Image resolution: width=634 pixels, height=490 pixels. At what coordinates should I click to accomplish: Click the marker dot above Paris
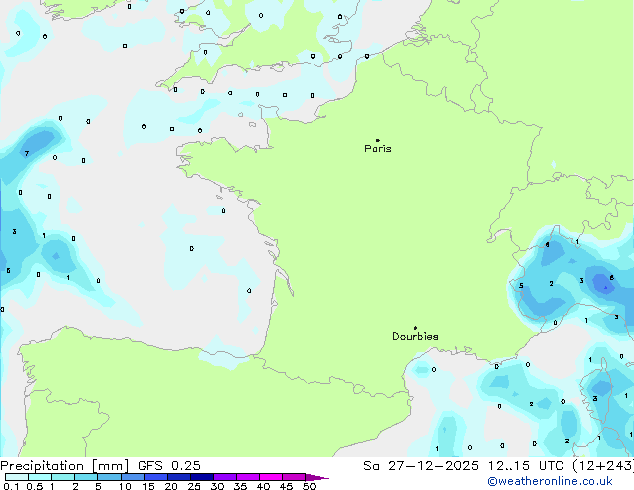click(378, 140)
